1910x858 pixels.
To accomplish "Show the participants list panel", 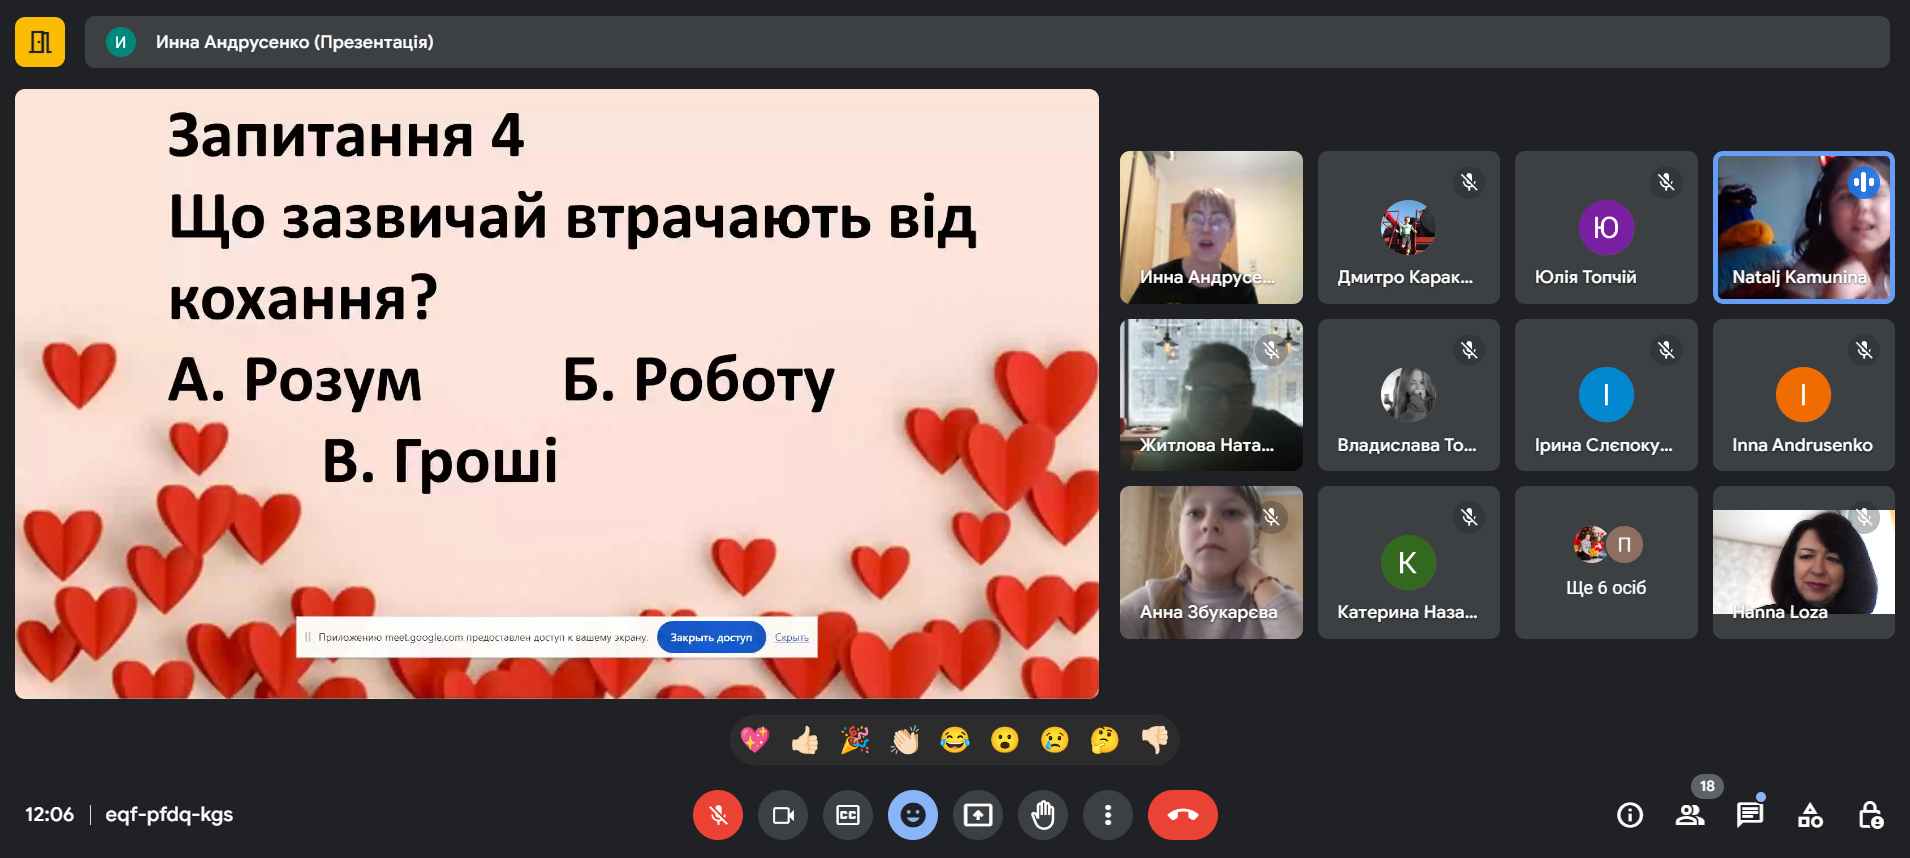I will pyautogui.click(x=1690, y=815).
